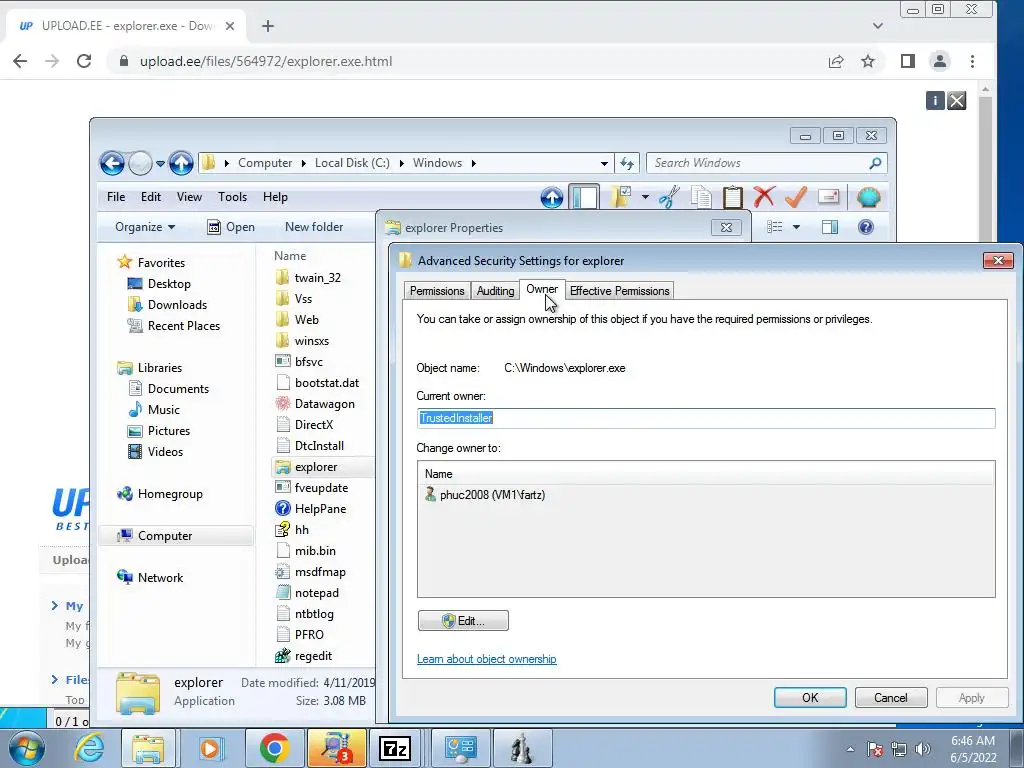Select Network in navigation pane
The width and height of the screenshot is (1024, 768).
tap(150, 577)
